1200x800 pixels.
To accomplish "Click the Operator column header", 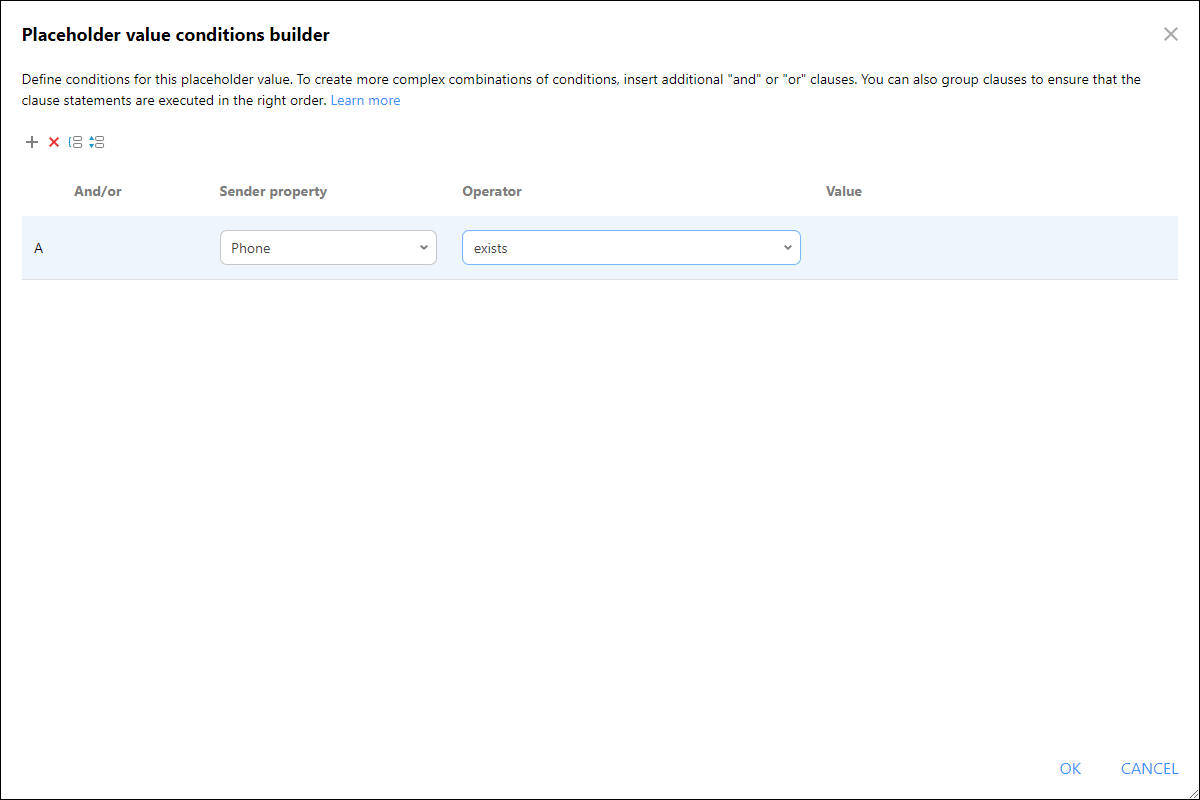I will pos(492,191).
